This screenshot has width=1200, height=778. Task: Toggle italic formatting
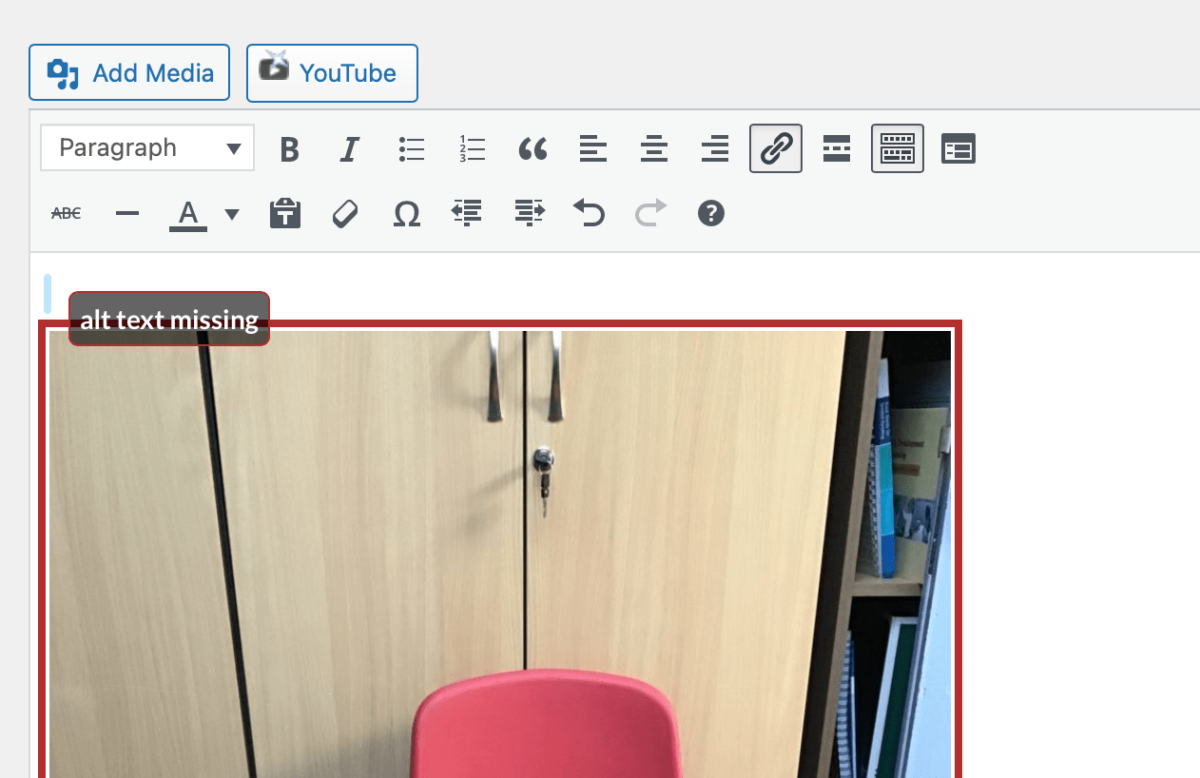(x=349, y=149)
